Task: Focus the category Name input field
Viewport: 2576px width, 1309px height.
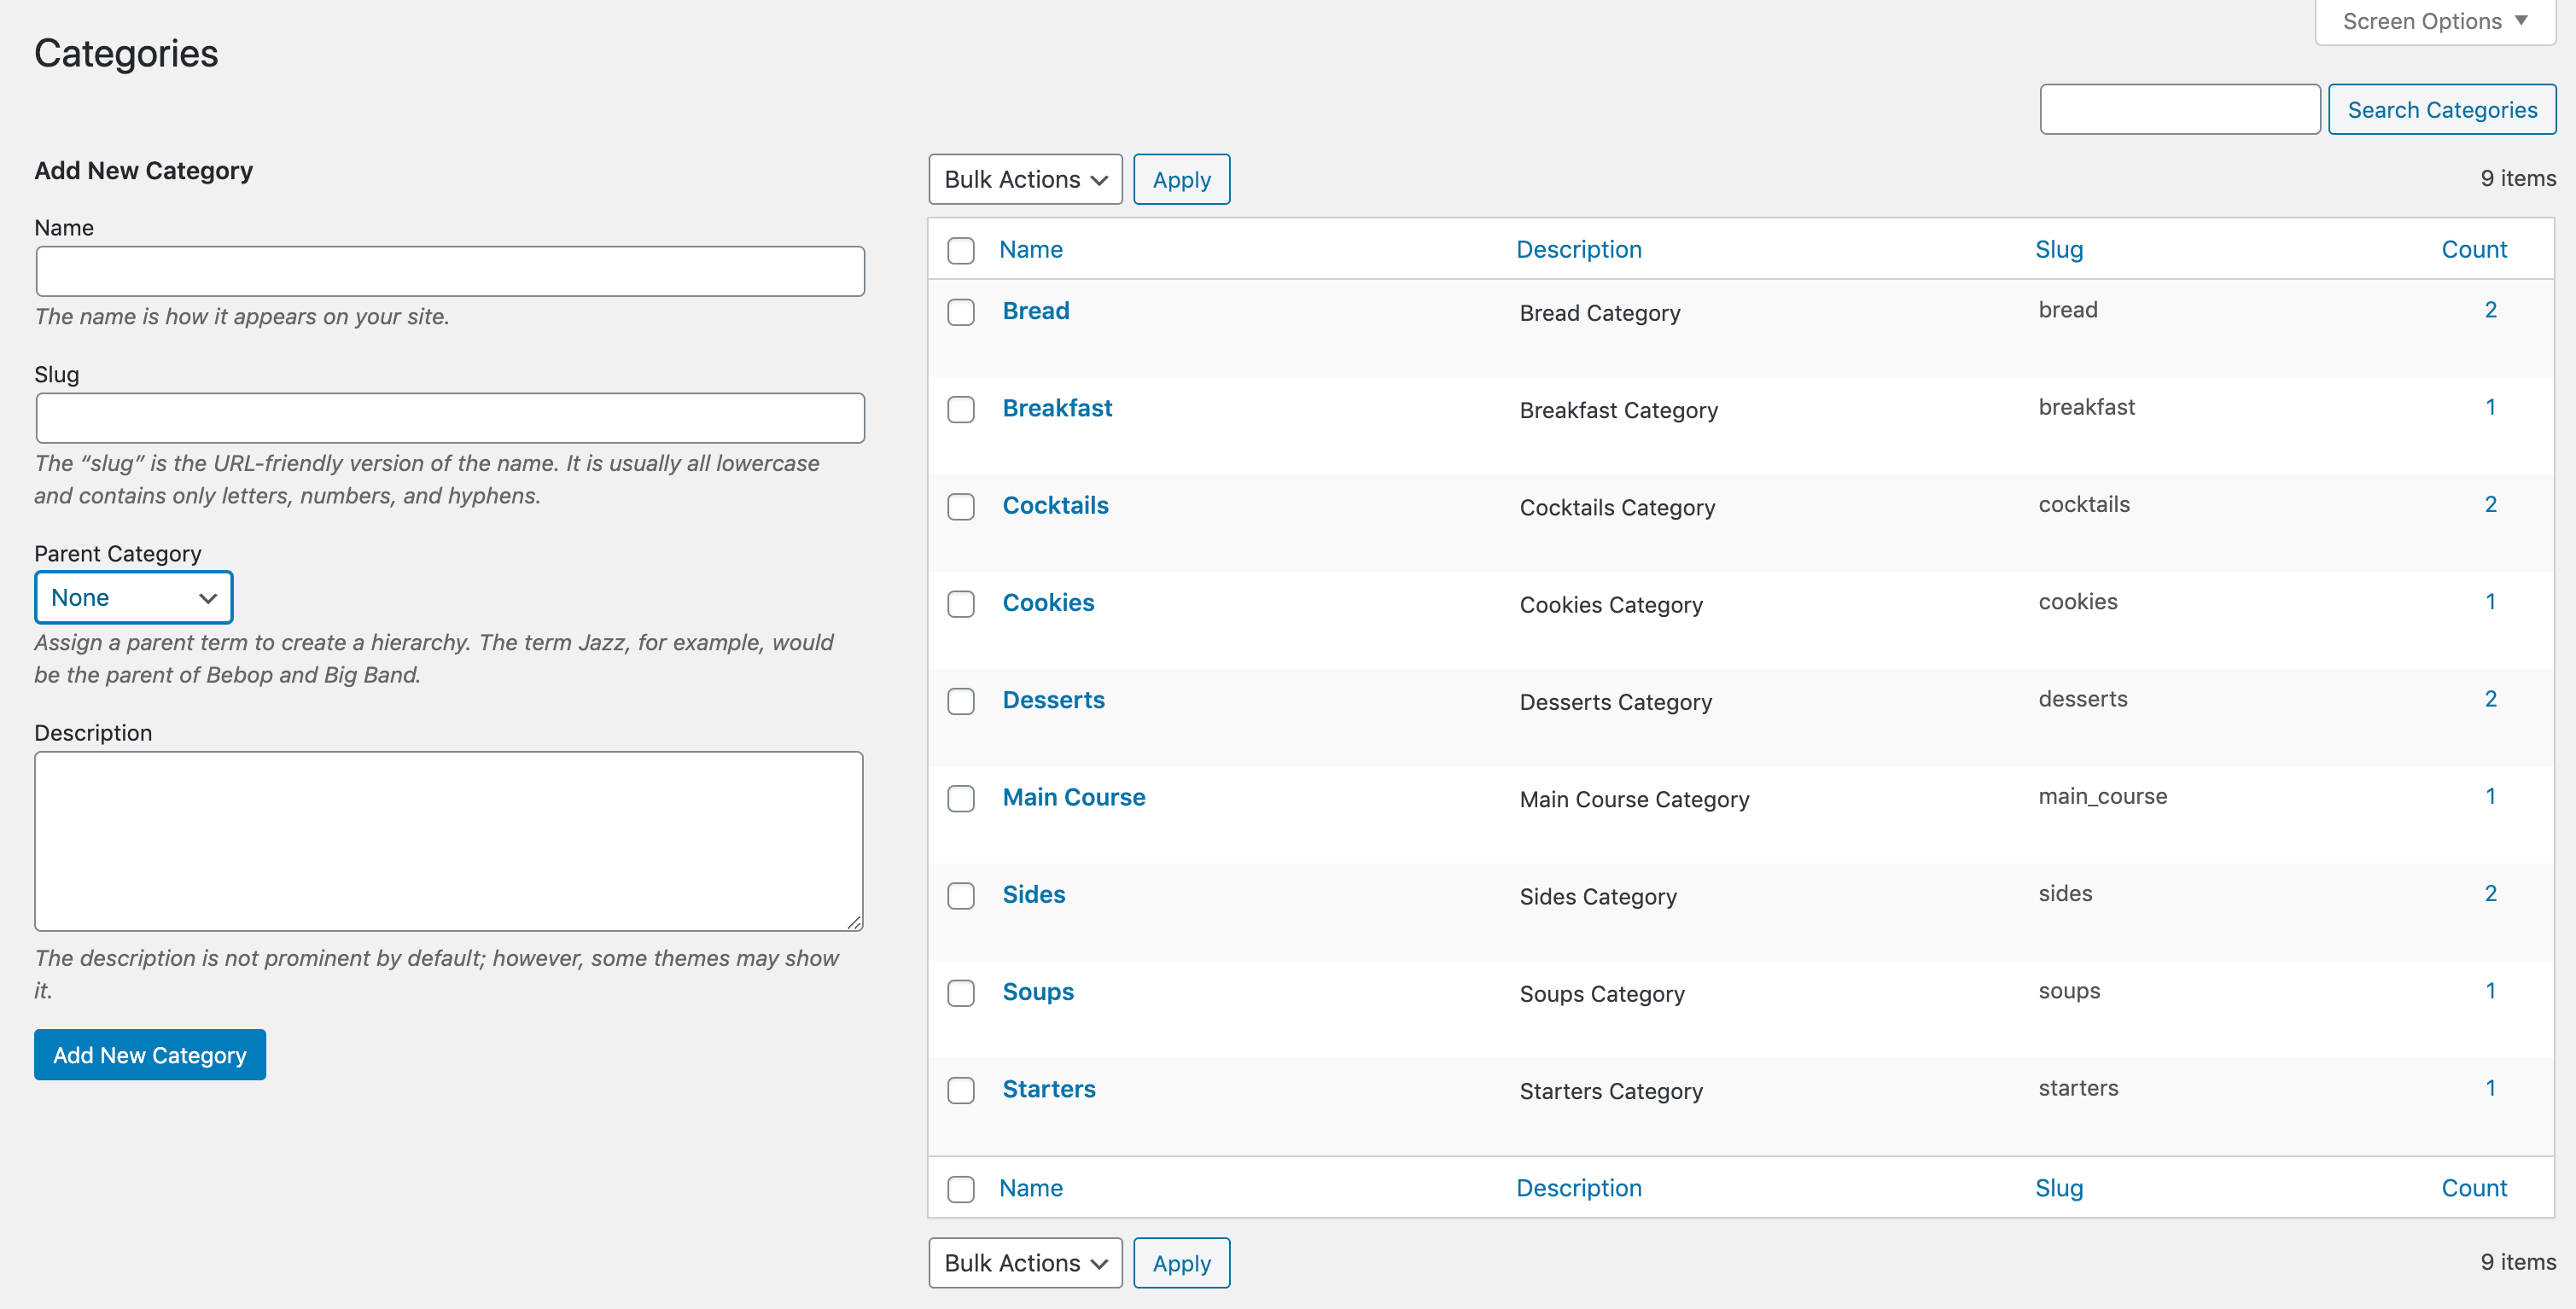Action: (x=450, y=271)
